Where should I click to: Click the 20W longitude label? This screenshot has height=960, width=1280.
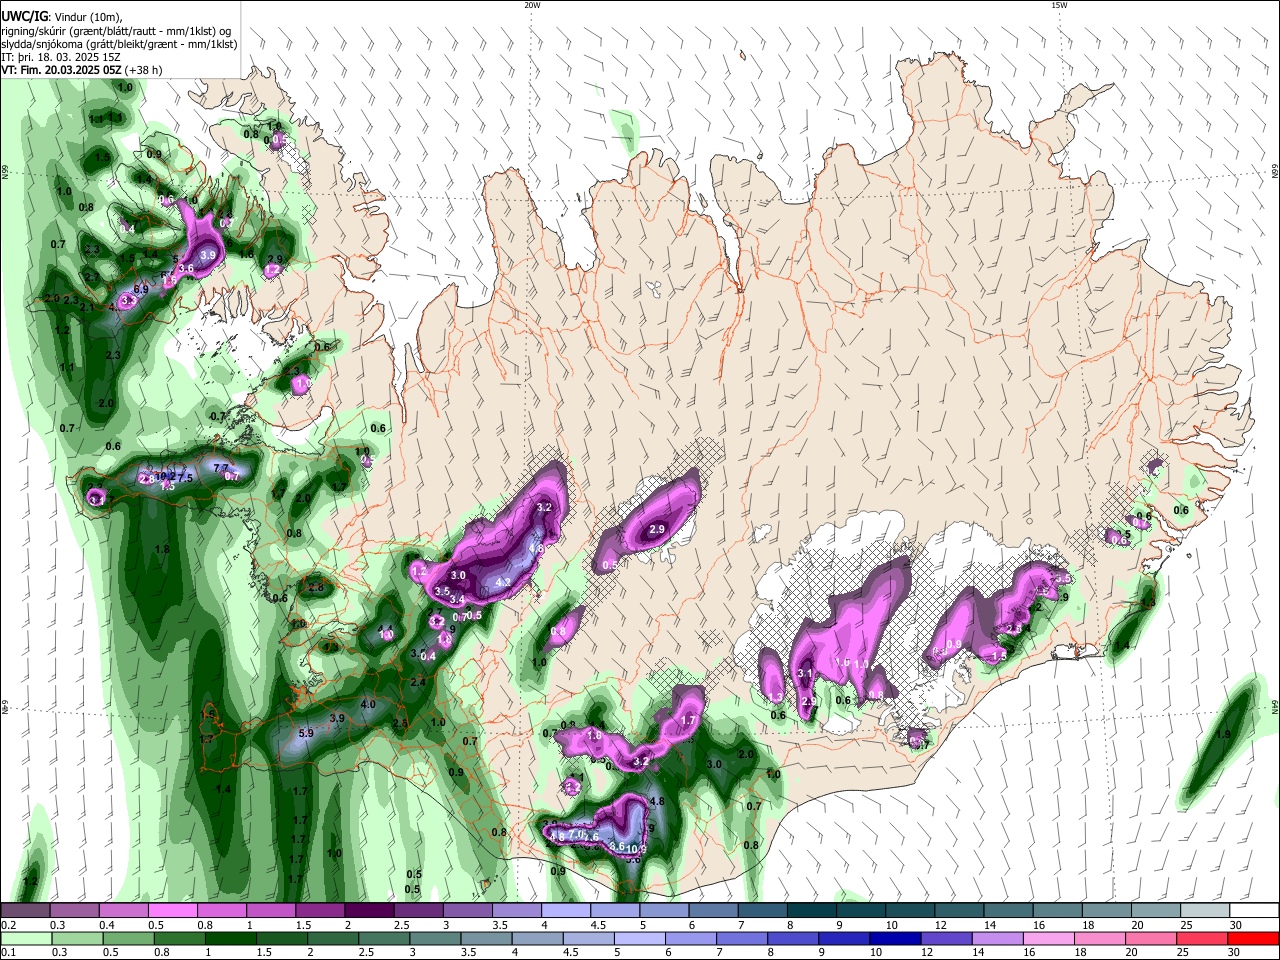[532, 5]
